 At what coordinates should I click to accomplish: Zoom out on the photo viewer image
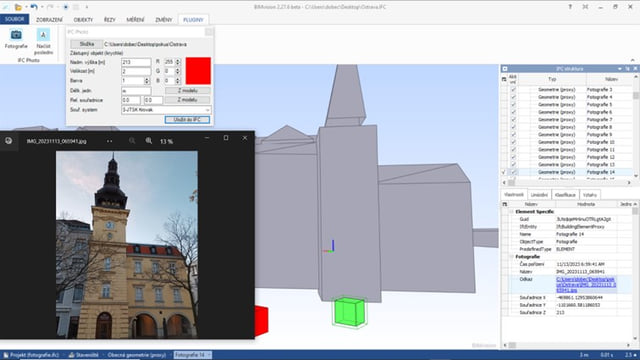point(132,141)
